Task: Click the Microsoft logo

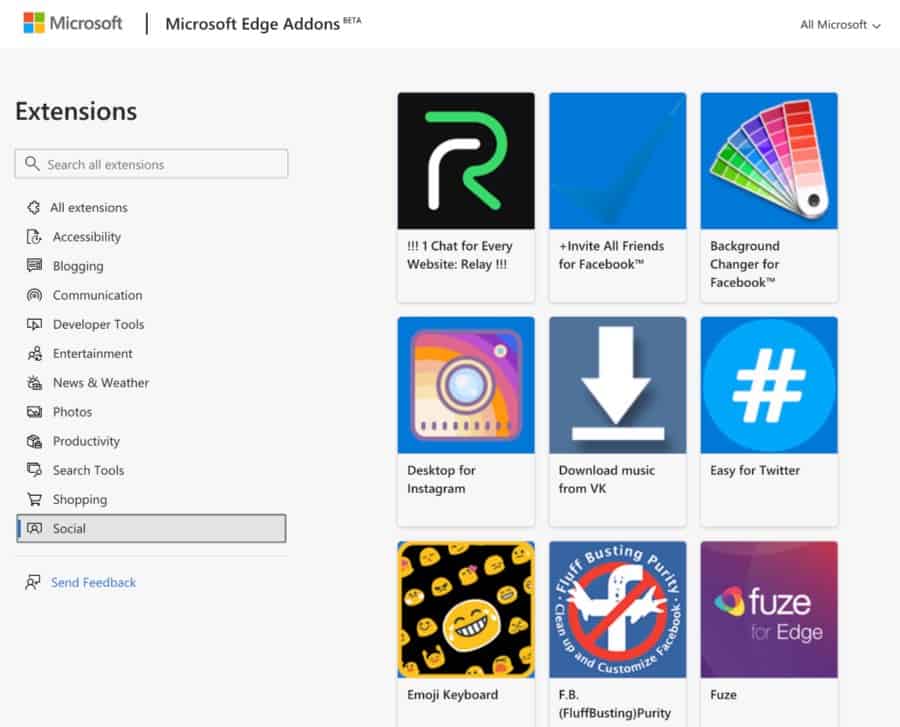Action: 73,23
